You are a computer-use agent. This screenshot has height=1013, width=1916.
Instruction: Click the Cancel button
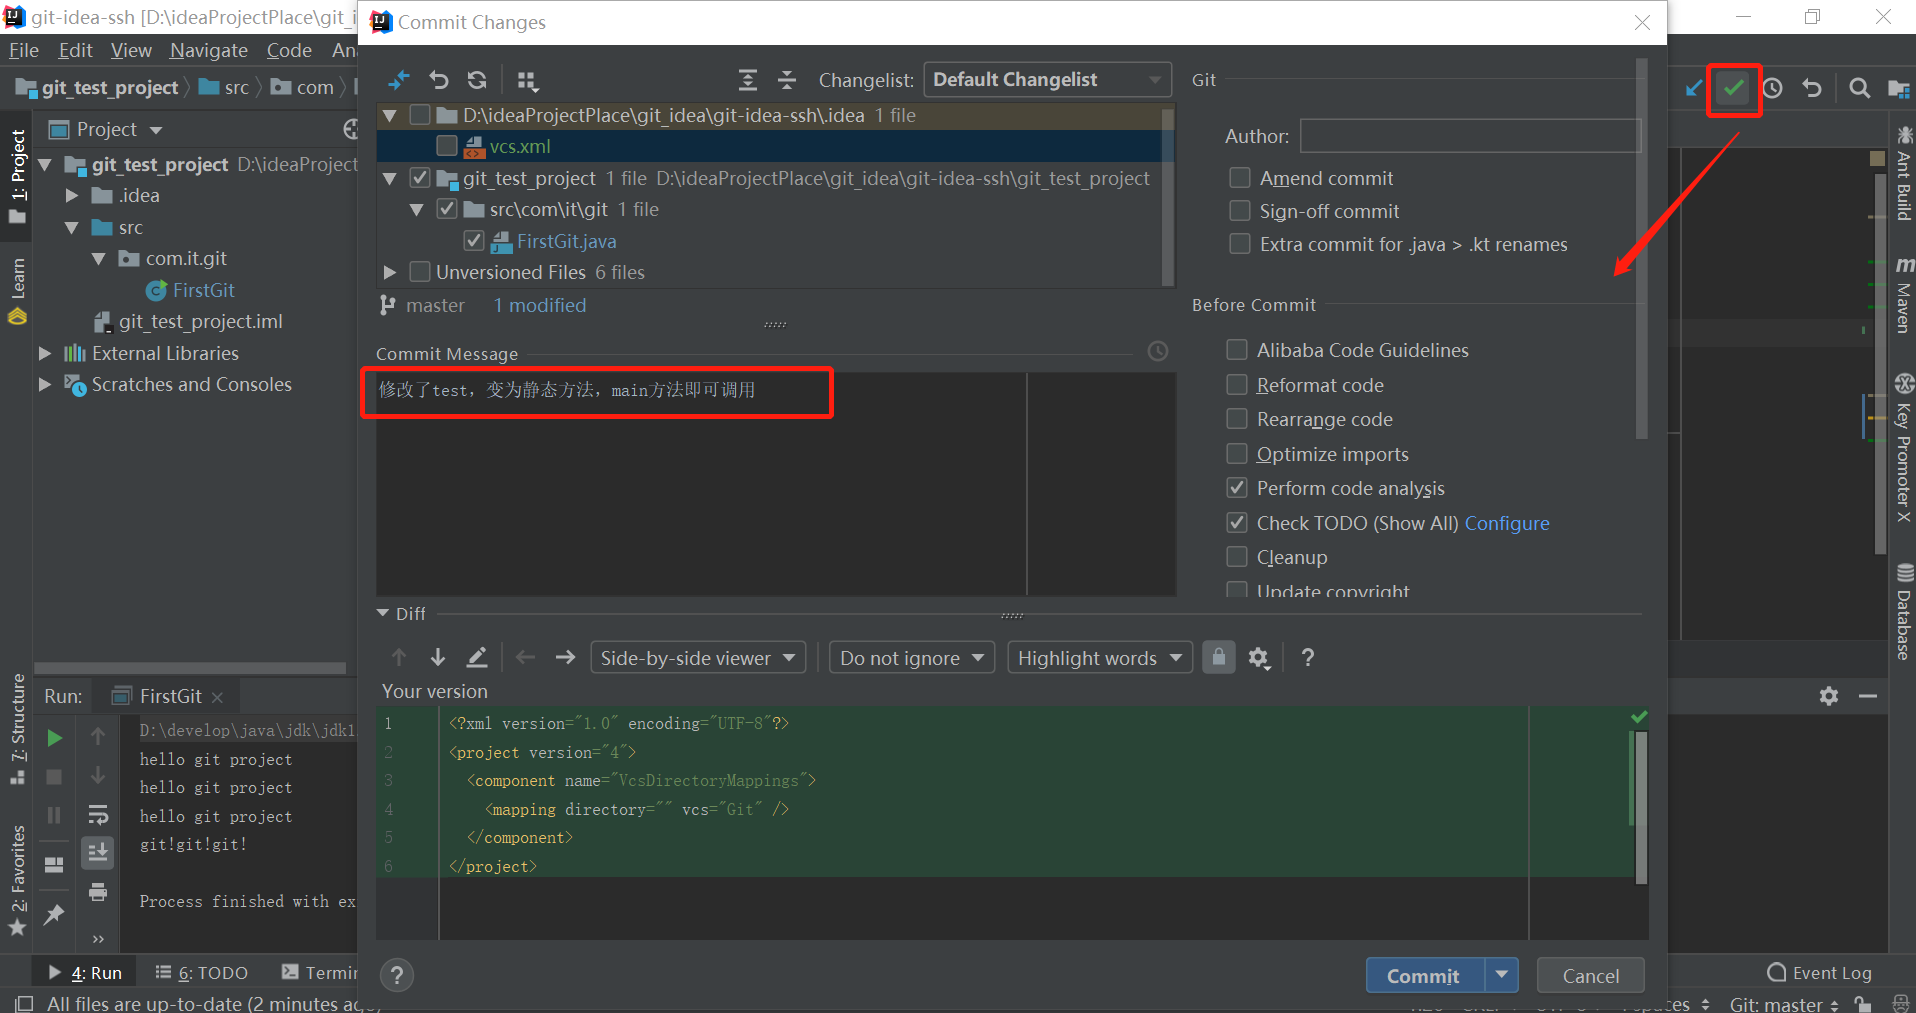click(1590, 975)
